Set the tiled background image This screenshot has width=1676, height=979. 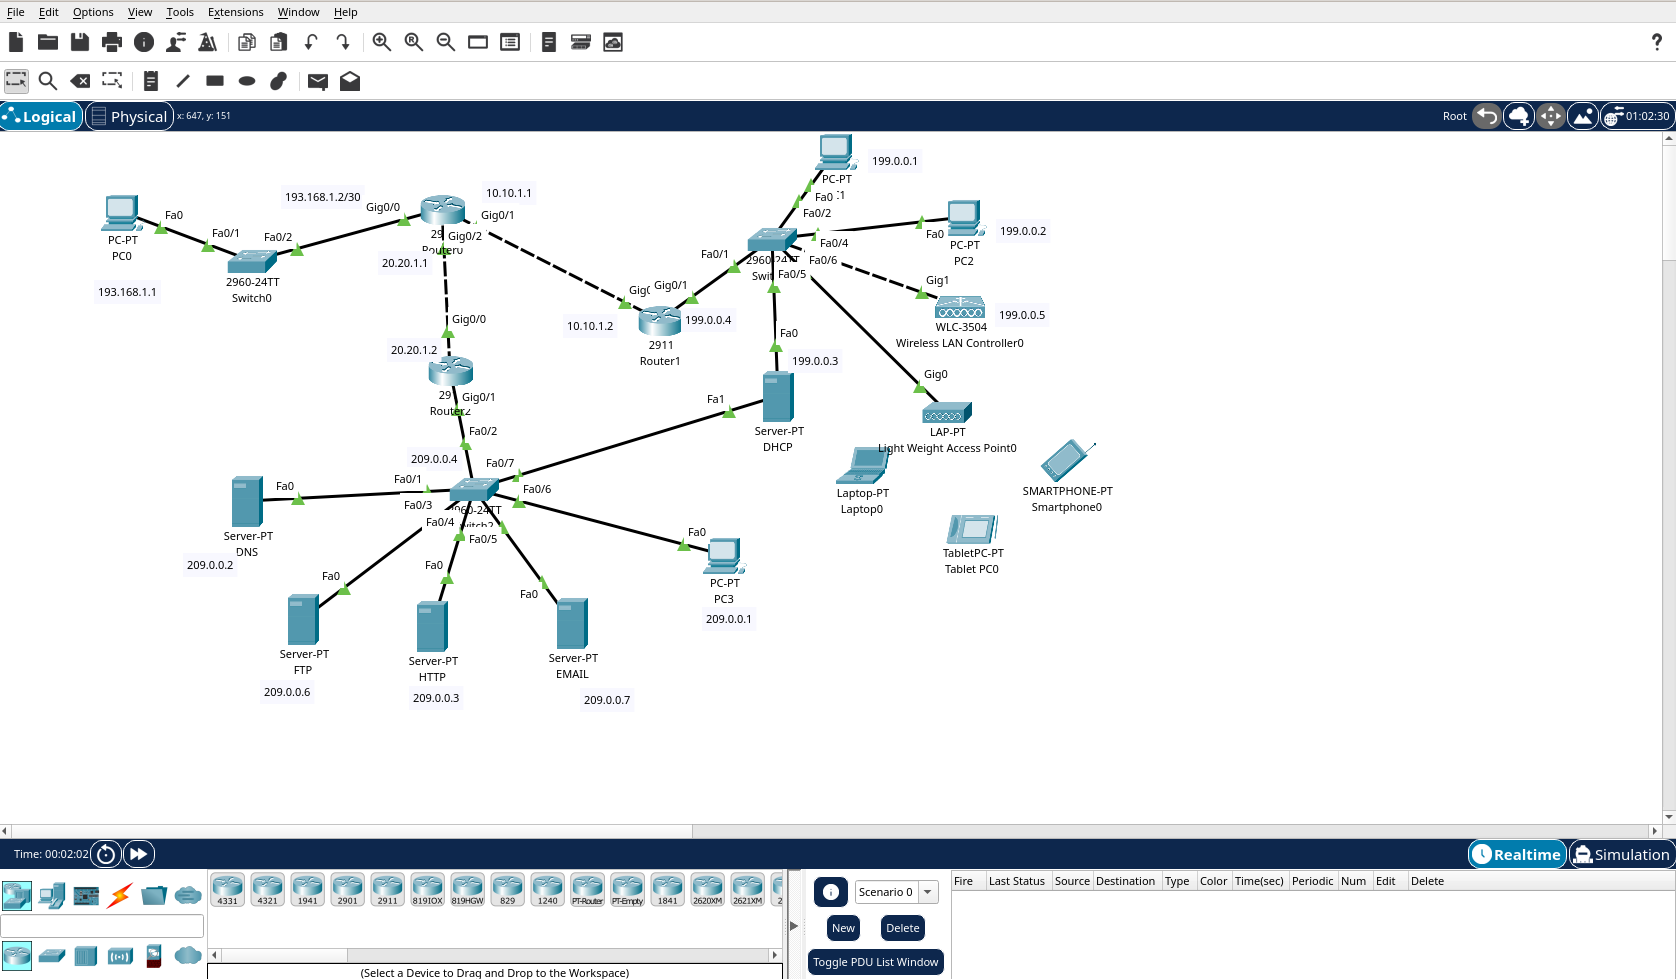[1583, 116]
